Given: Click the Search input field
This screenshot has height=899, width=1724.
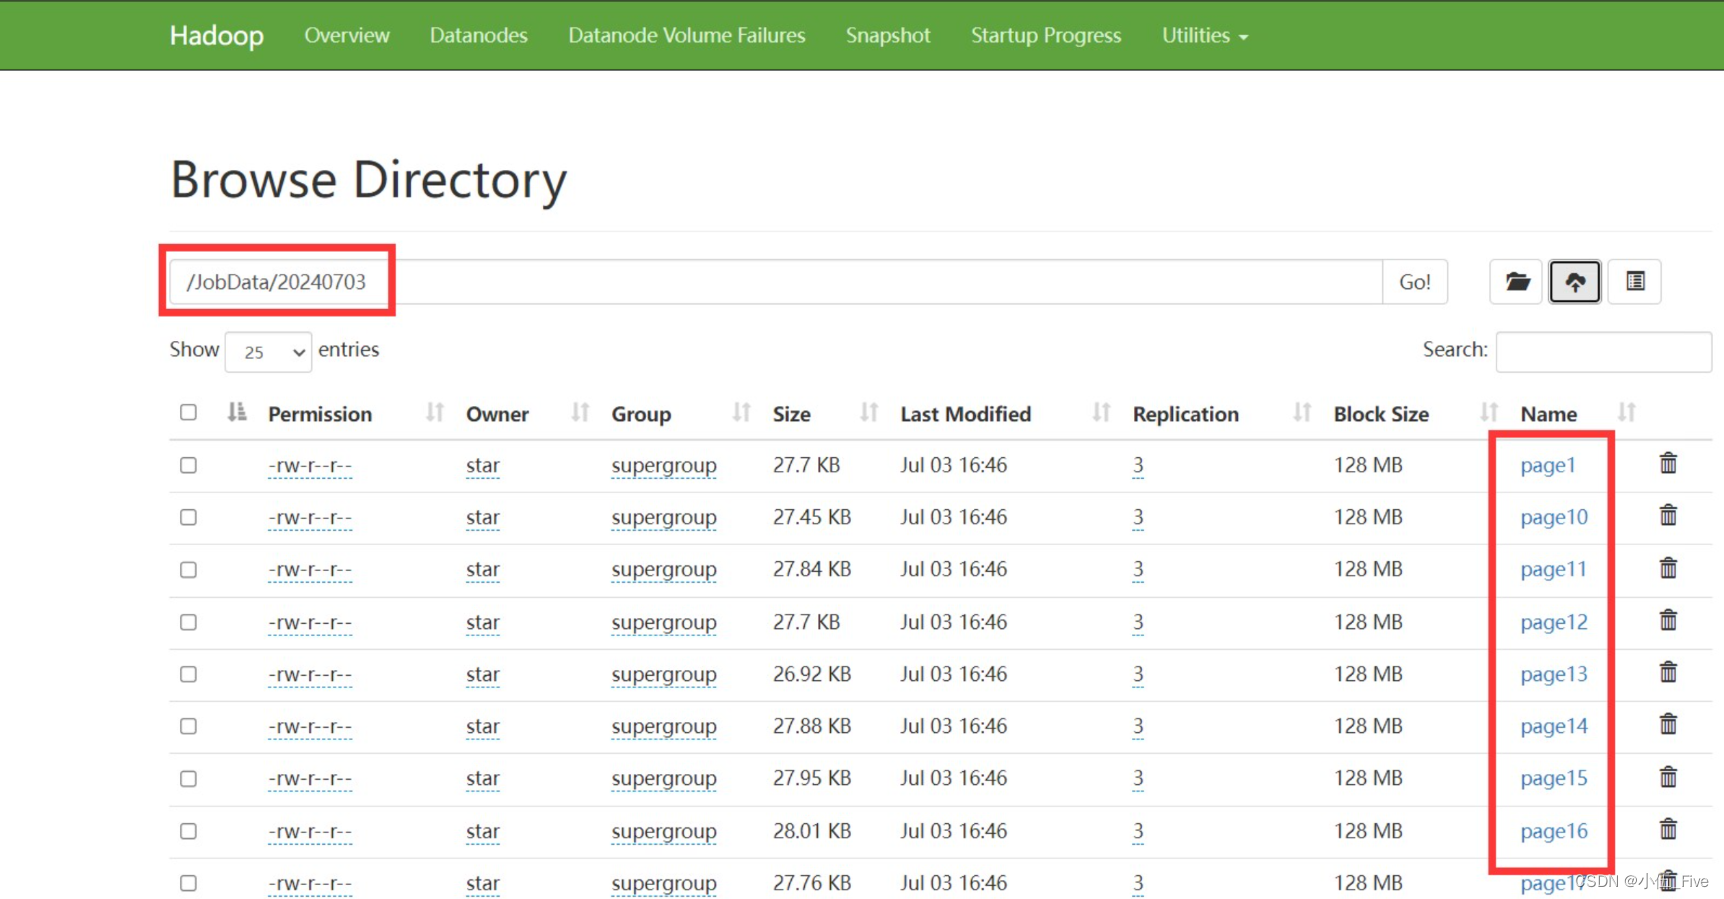Looking at the screenshot, I should pyautogui.click(x=1604, y=351).
